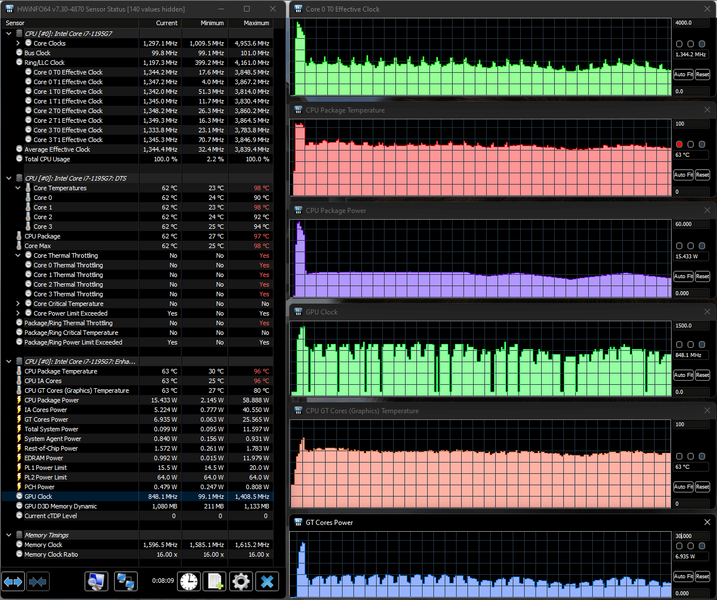Click the clock reset timer icon

coord(188,582)
